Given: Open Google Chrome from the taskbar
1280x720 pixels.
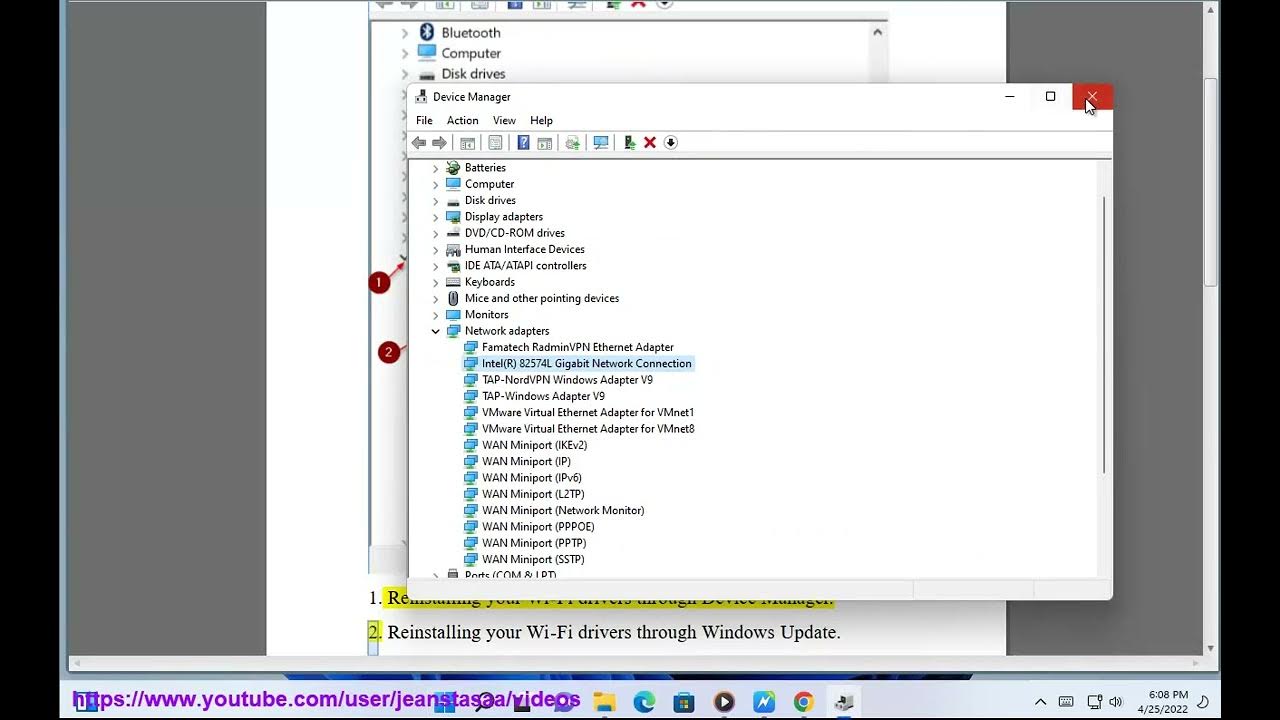Looking at the screenshot, I should [x=804, y=702].
